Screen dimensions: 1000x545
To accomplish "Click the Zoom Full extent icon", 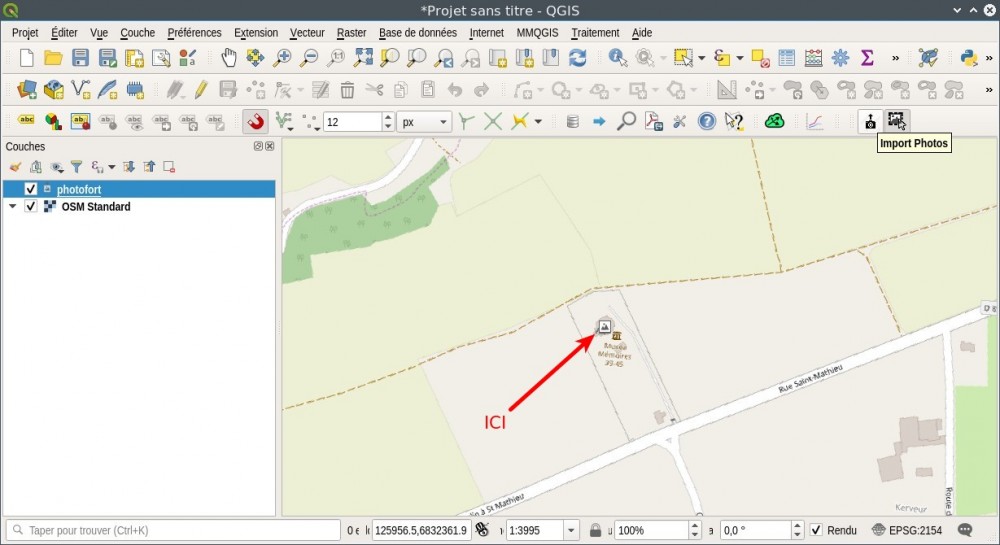I will [x=363, y=58].
